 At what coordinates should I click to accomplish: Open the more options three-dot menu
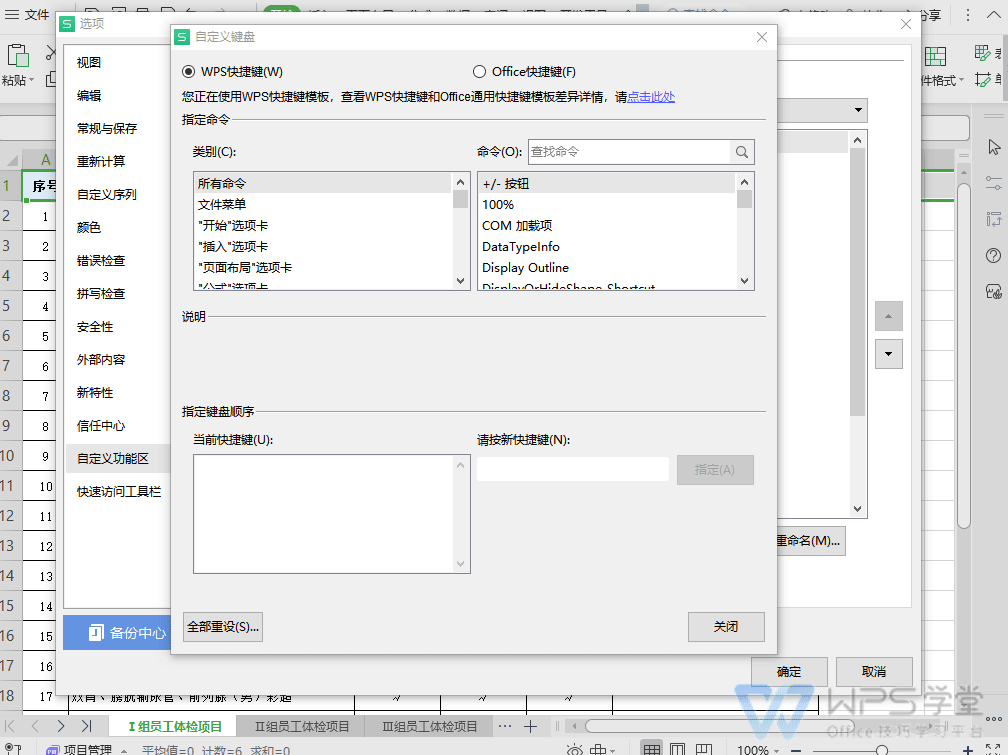point(968,15)
